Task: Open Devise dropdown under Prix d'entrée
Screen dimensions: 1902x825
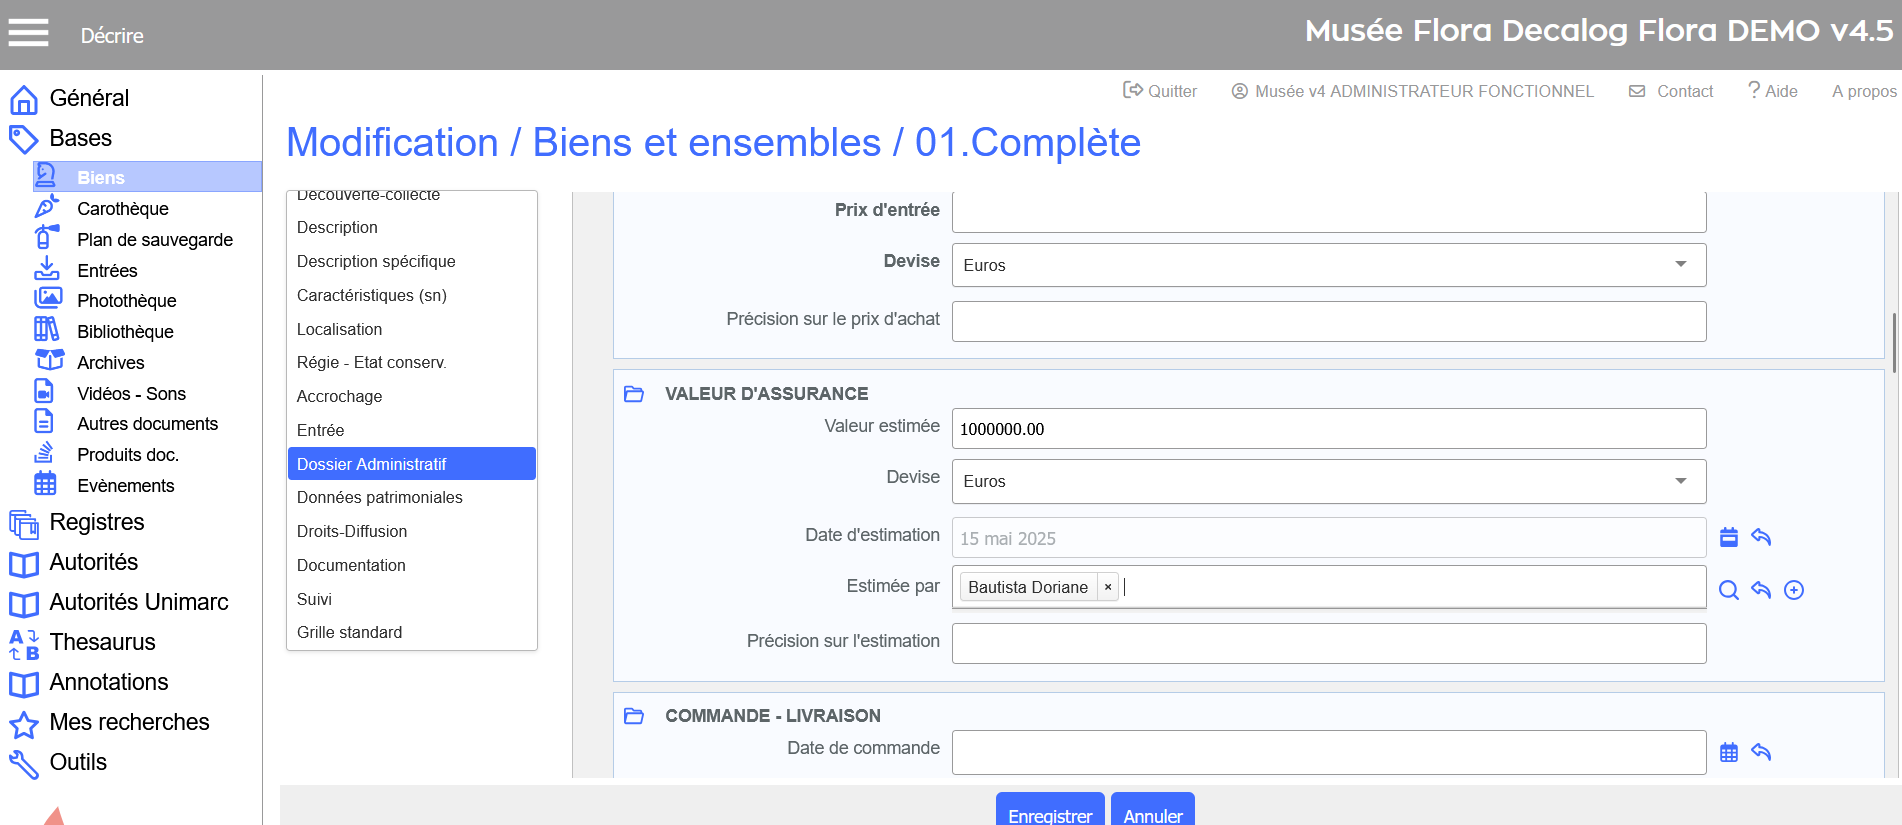Action: pos(1328,265)
